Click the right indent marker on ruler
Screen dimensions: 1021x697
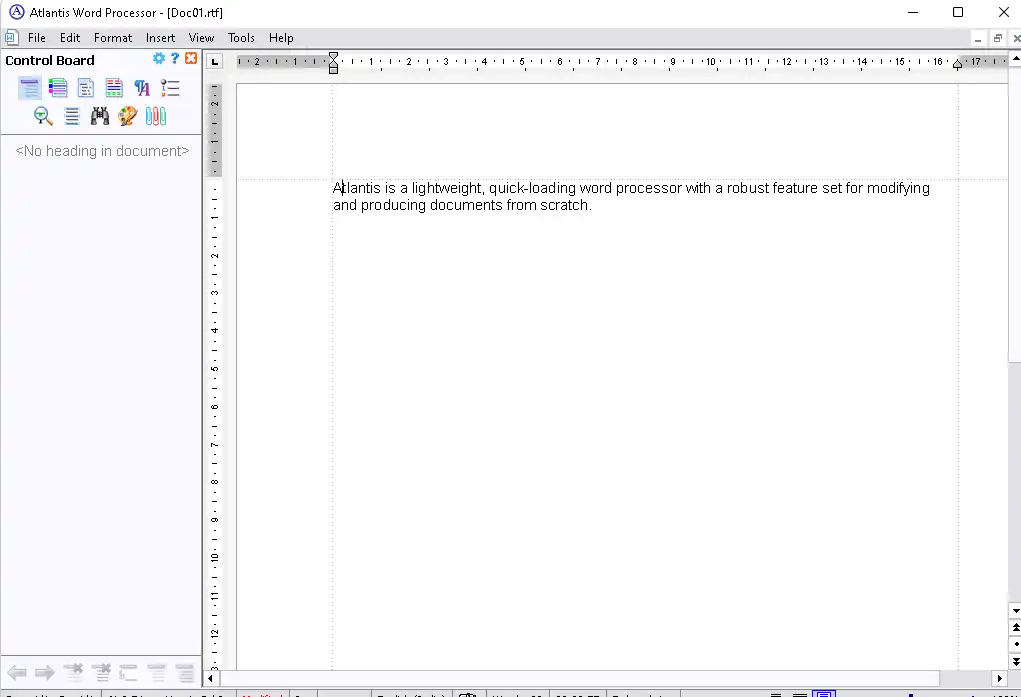pos(957,65)
